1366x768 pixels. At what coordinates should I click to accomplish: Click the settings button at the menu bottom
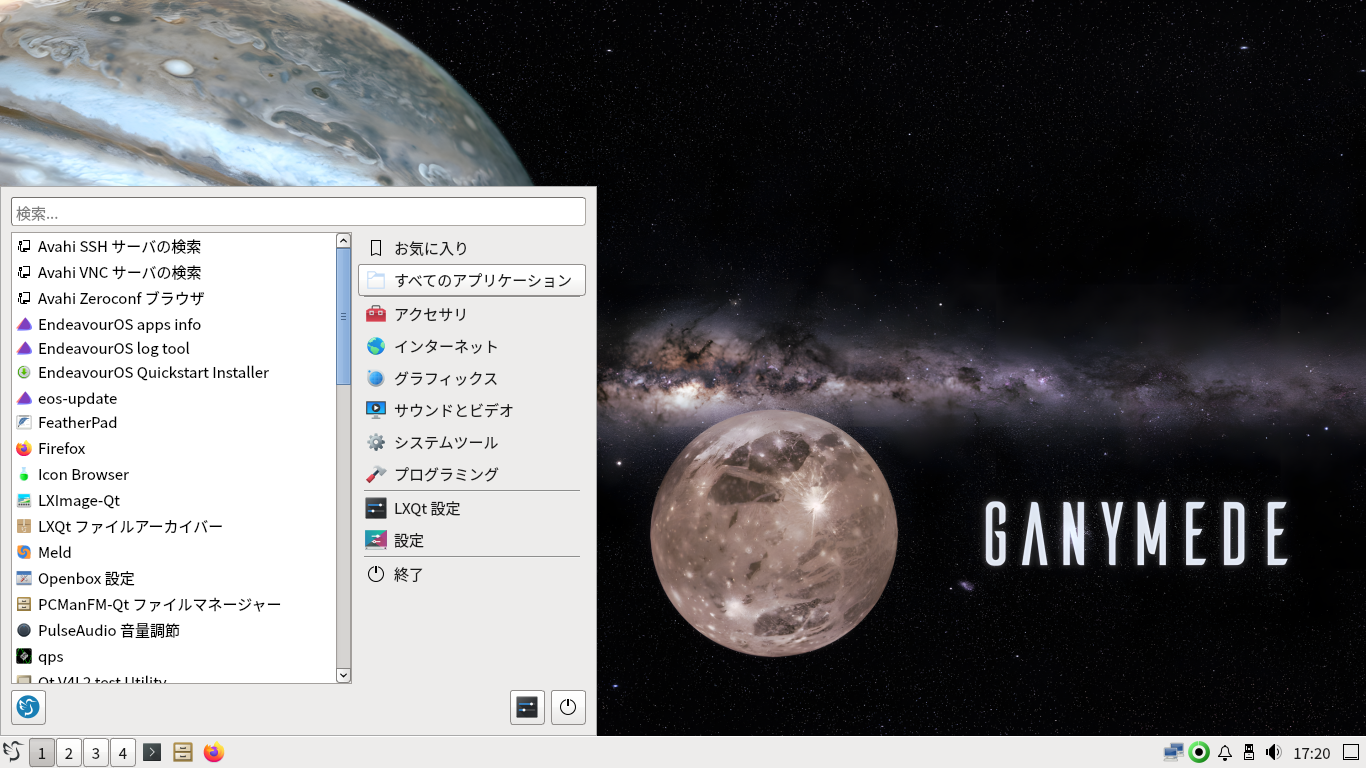[527, 707]
